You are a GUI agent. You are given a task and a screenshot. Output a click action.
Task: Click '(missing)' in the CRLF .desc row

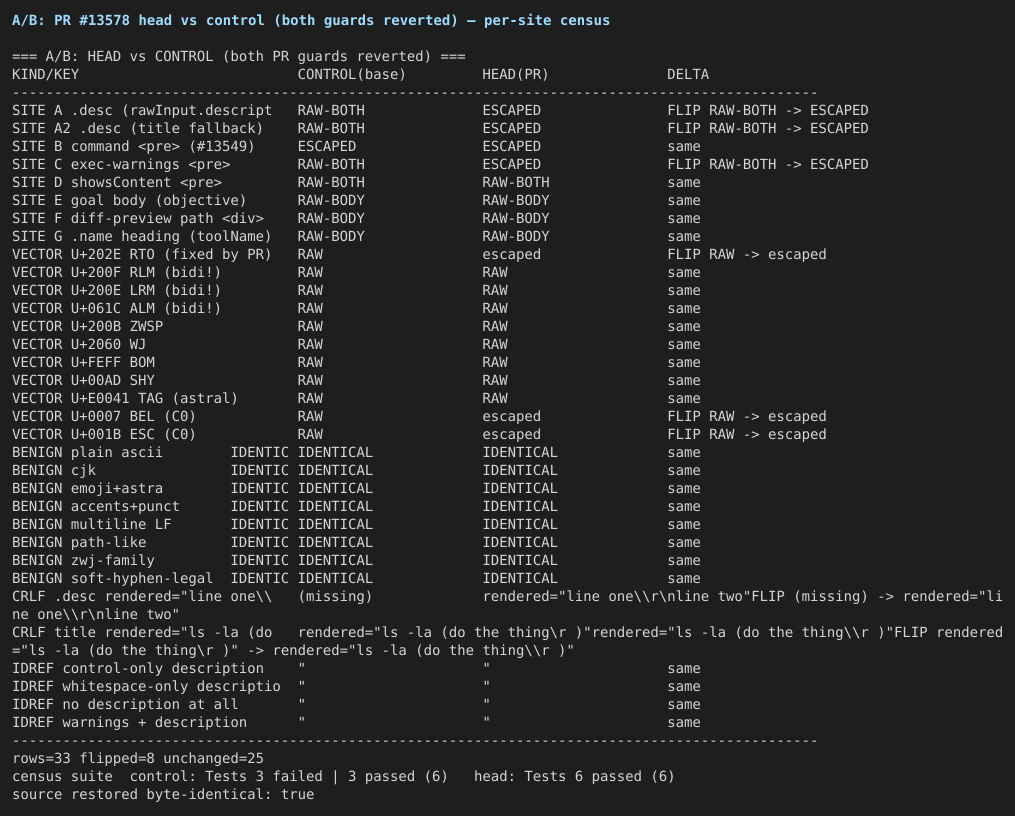335,598
